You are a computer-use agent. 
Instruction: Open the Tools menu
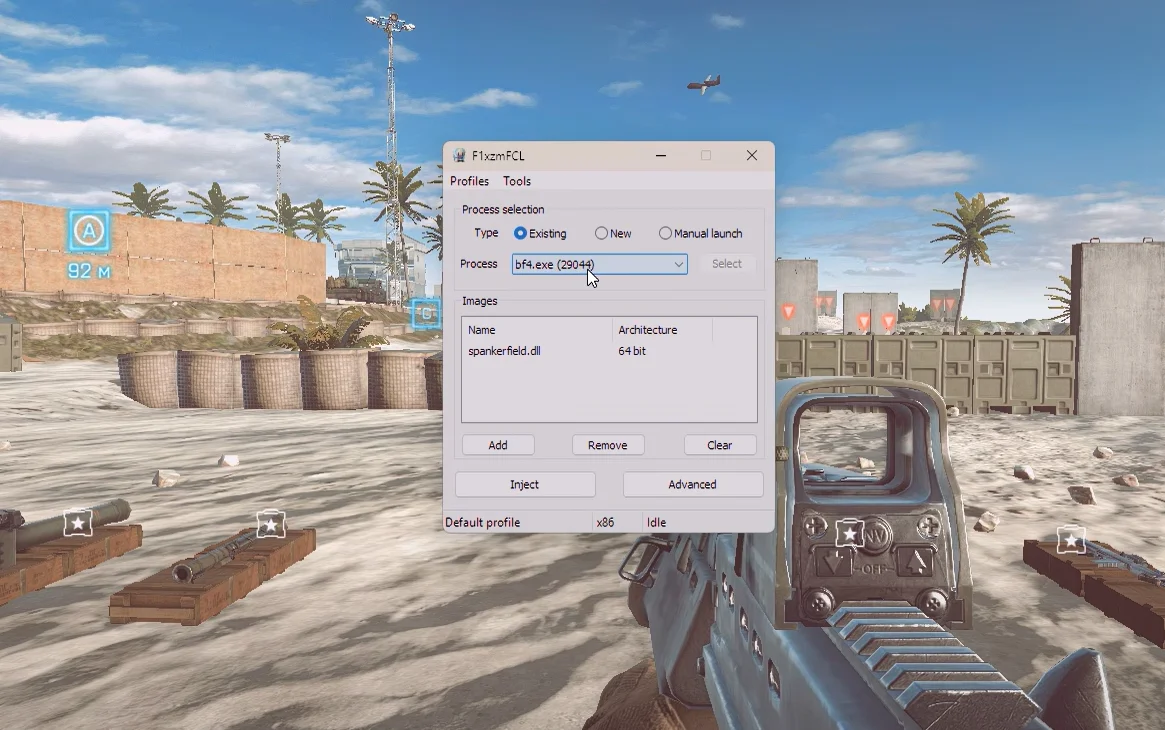pos(517,182)
